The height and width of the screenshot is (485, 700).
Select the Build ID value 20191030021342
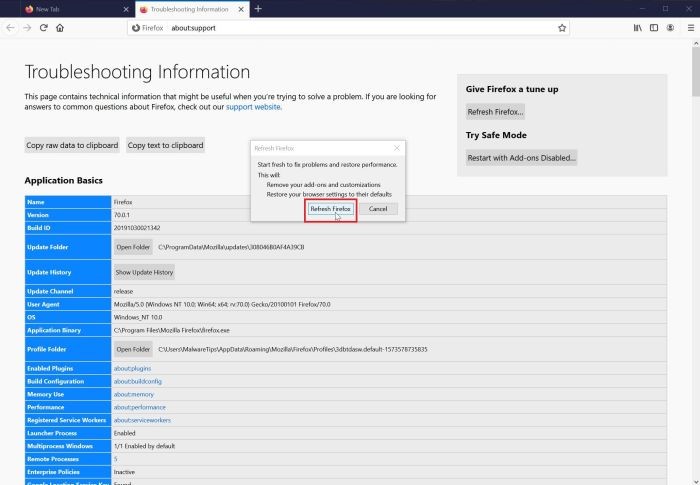pyautogui.click(x=137, y=228)
